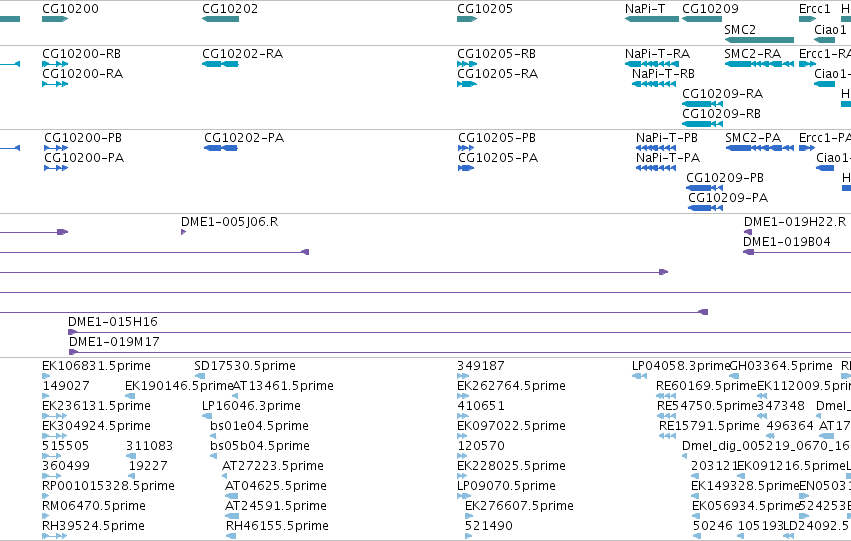
Task: Click the DME1-015H16 clone label
Action: (113, 322)
